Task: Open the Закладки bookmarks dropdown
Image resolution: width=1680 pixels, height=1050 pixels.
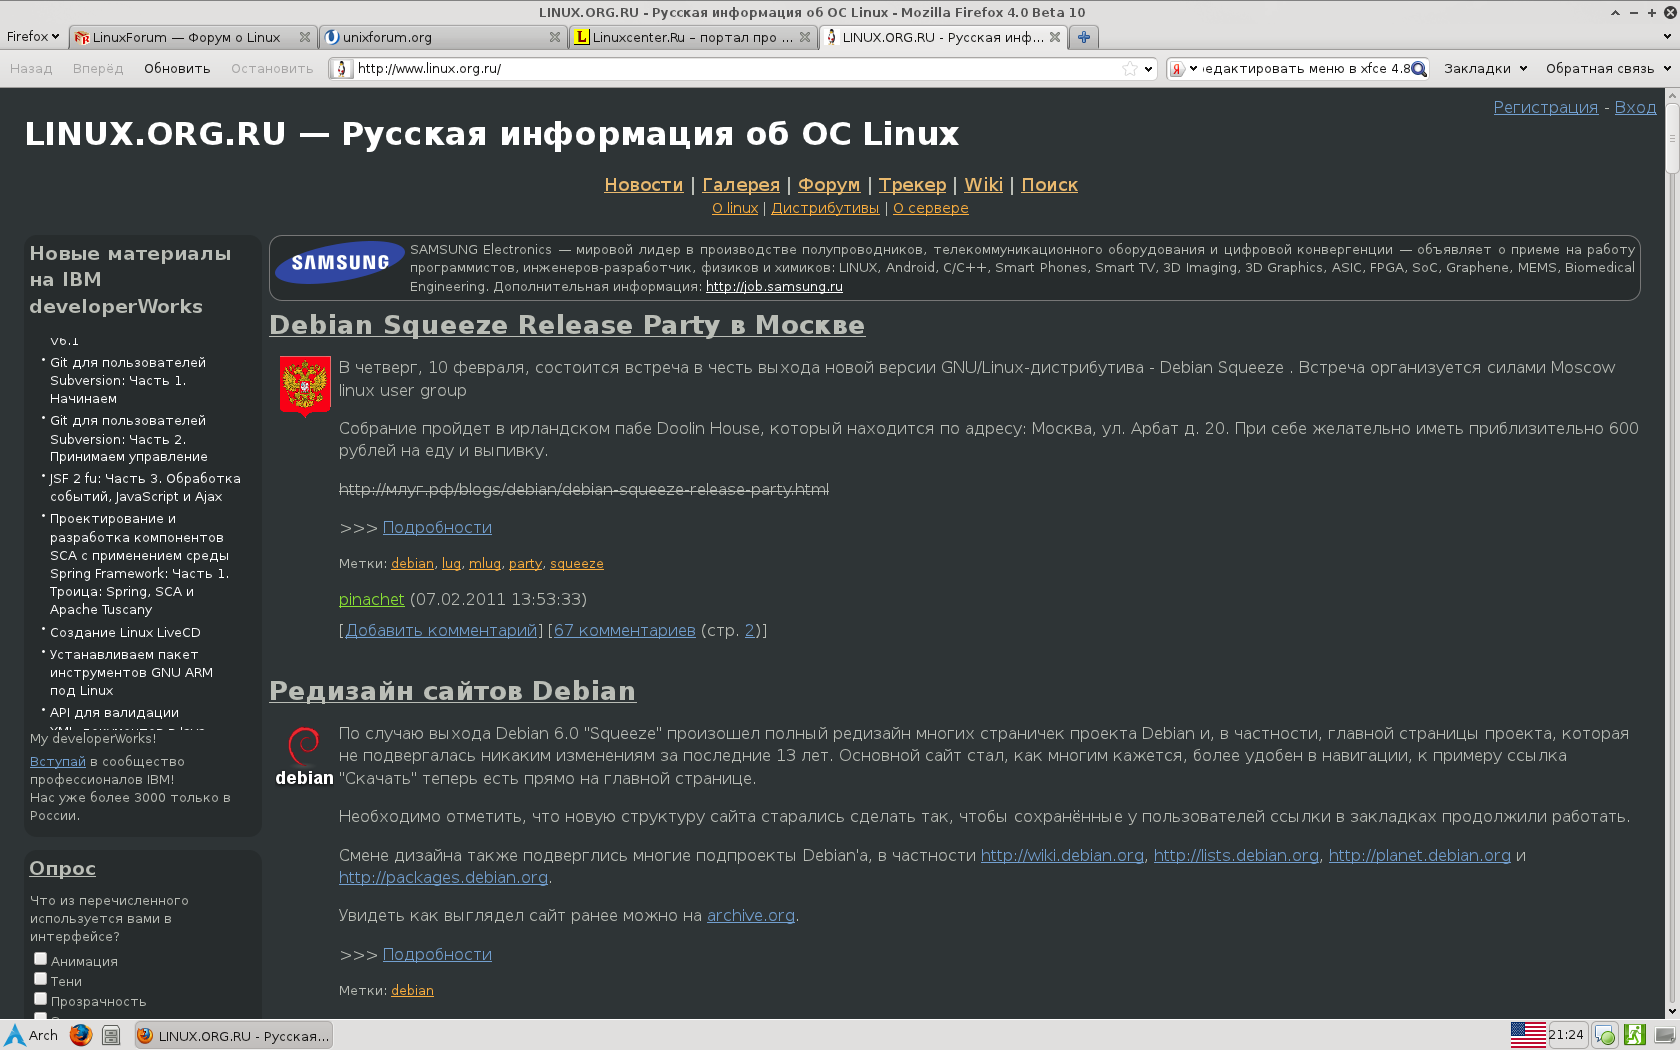Action: [x=1485, y=69]
